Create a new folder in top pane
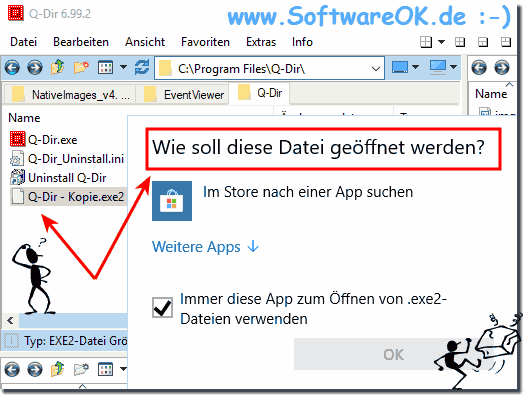The image size is (524, 396). 81,68
